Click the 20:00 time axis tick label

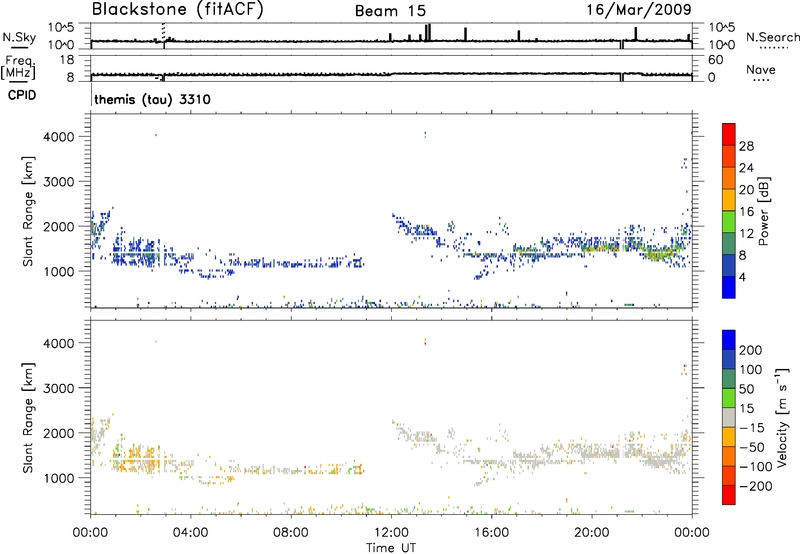pyautogui.click(x=592, y=533)
